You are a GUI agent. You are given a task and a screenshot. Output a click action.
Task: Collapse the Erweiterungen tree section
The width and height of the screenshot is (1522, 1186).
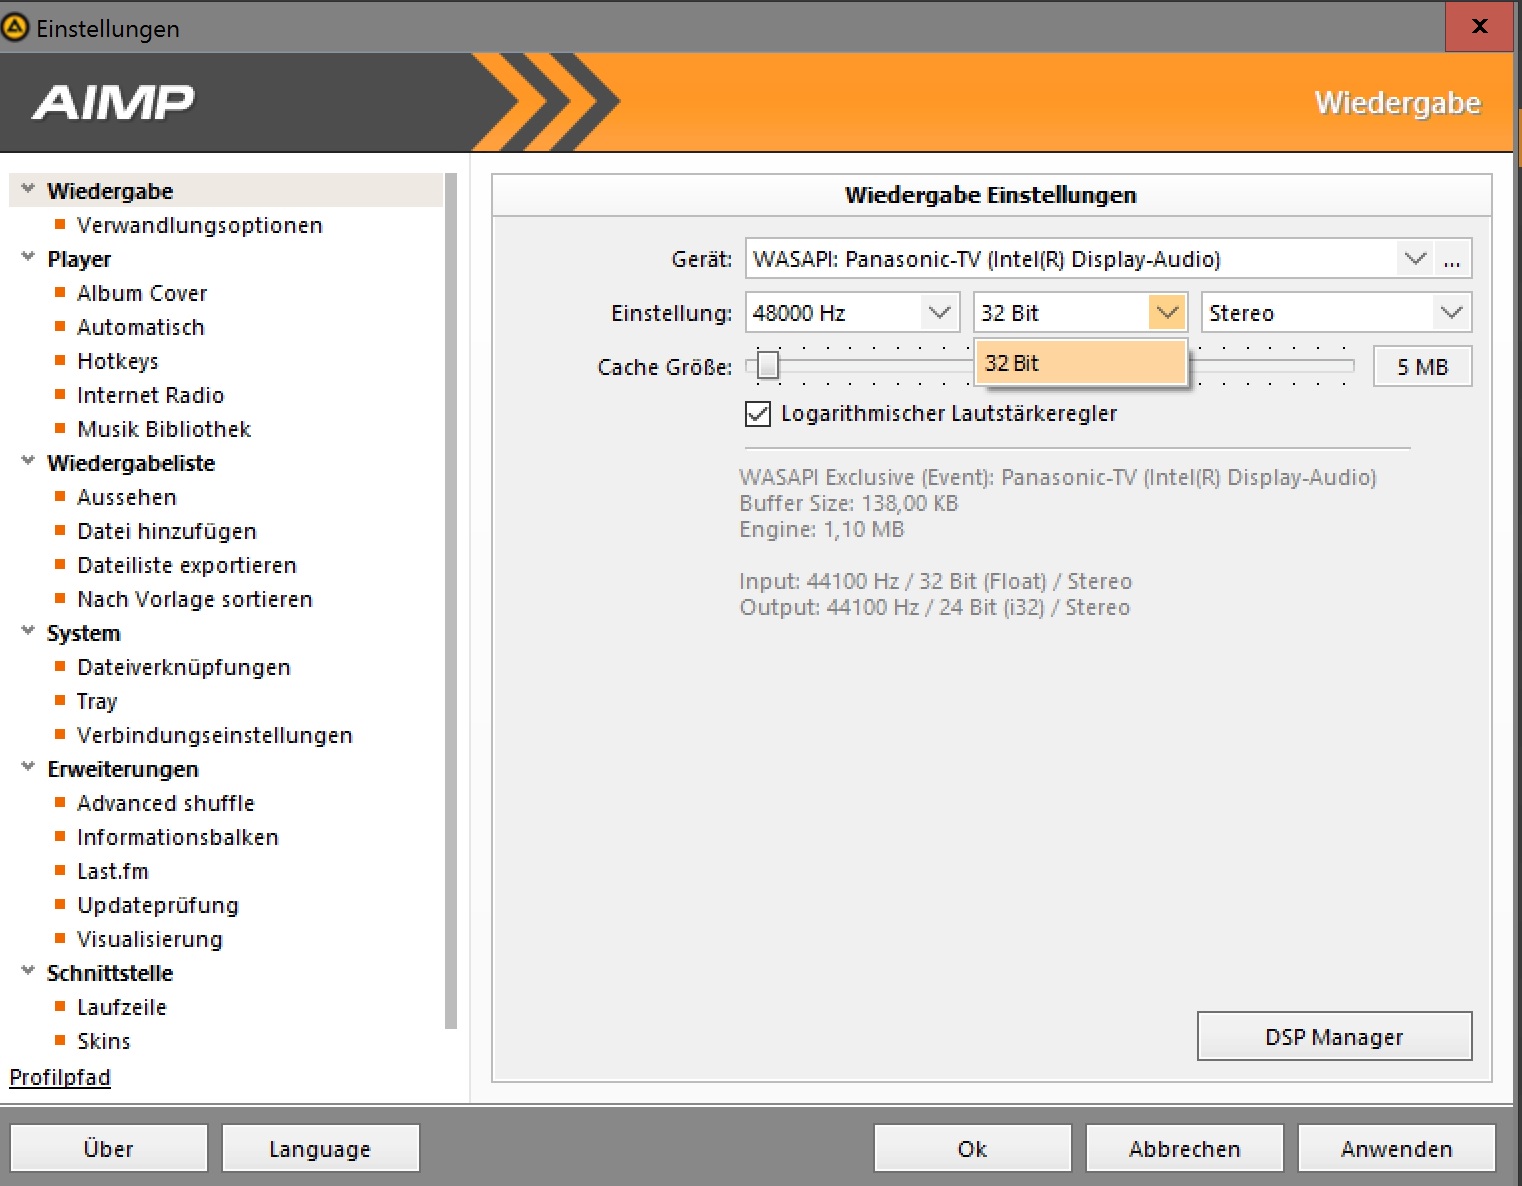[x=28, y=767]
